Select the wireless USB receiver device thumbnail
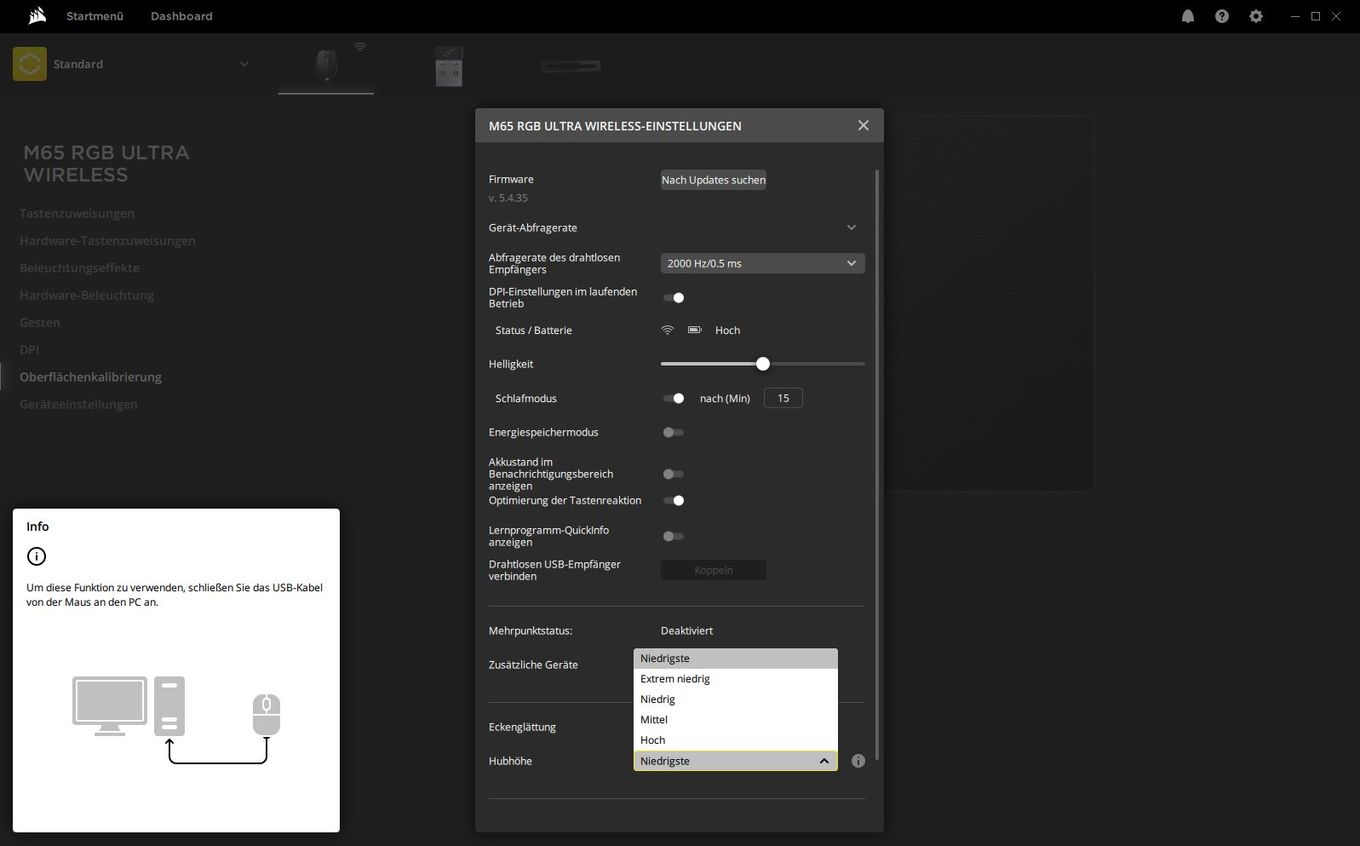The height and width of the screenshot is (846, 1360). 449,66
